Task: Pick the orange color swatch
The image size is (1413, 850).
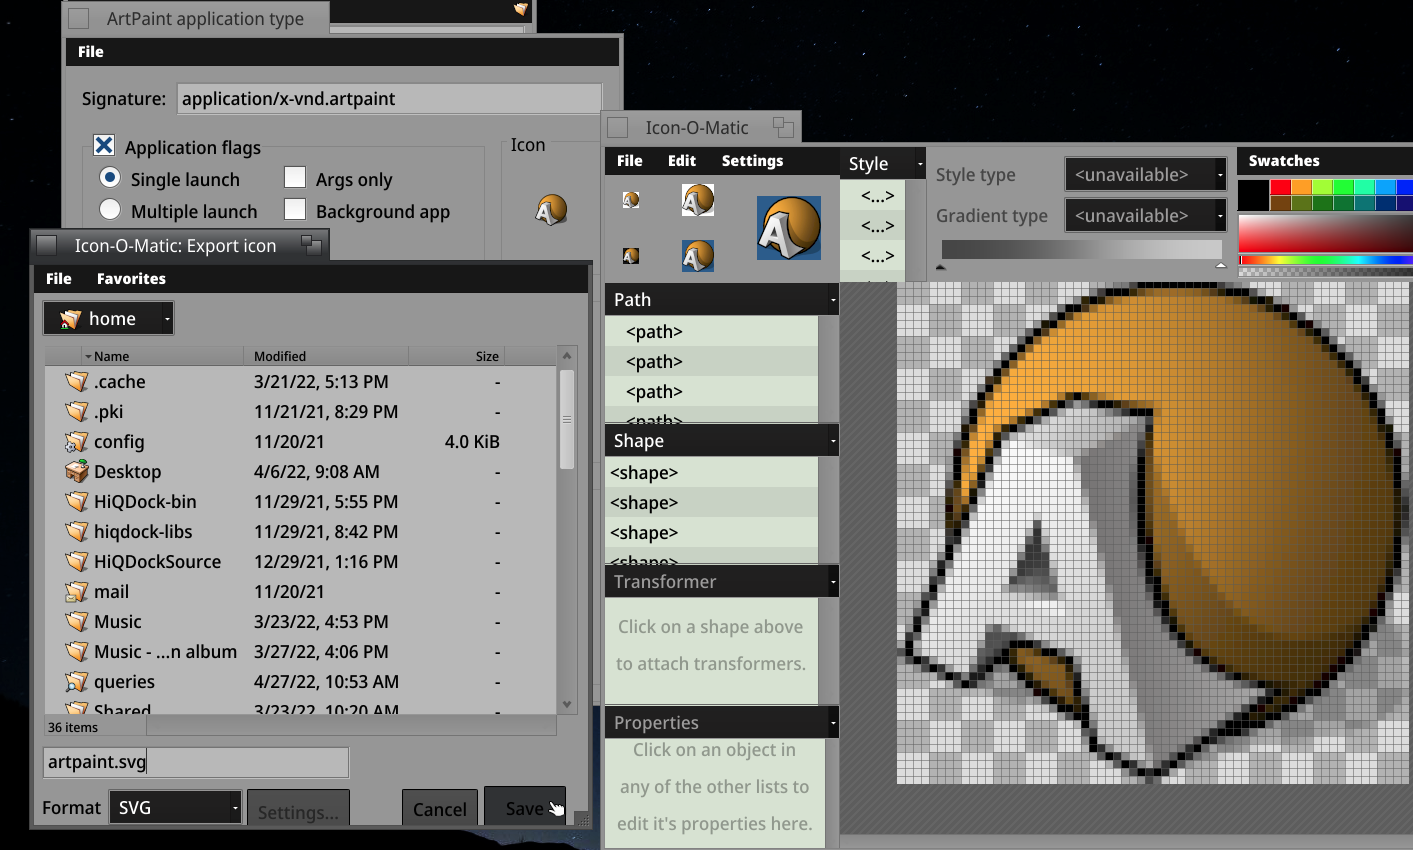Action: click(1301, 187)
